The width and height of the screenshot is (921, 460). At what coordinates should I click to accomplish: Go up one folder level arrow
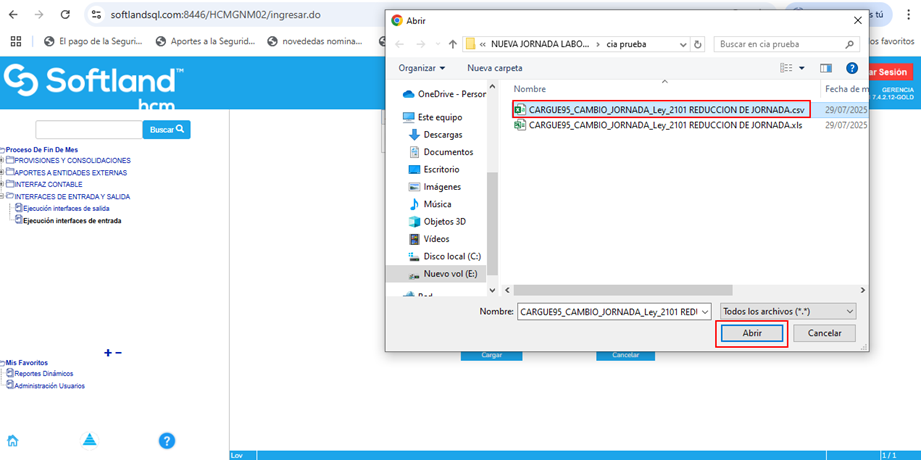pos(453,44)
